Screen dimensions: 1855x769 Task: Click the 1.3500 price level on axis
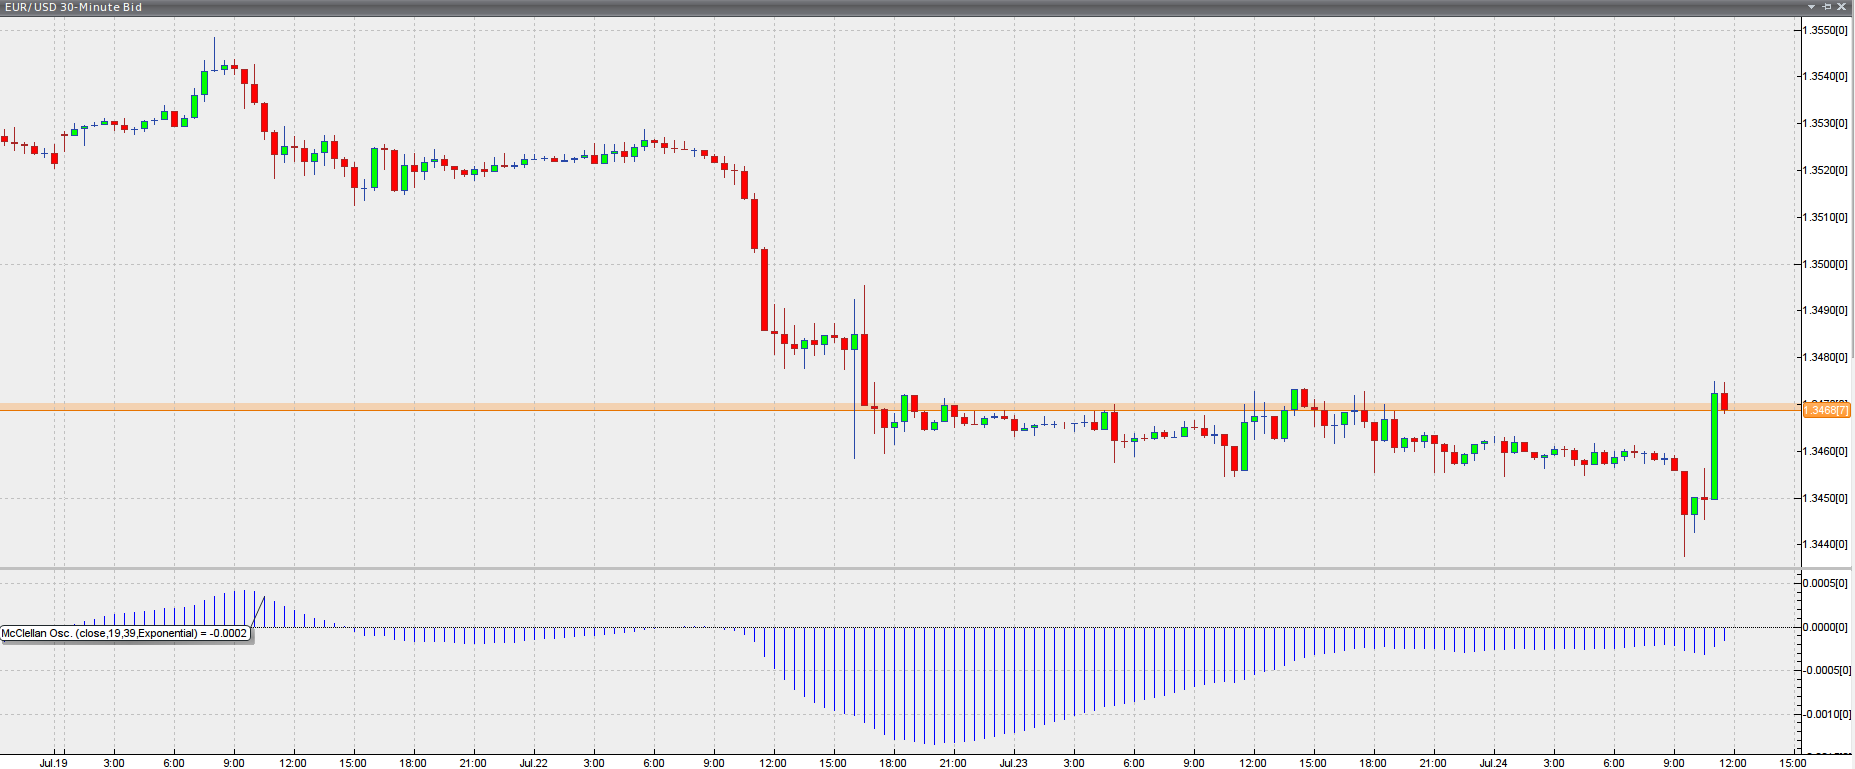pyautogui.click(x=1825, y=264)
